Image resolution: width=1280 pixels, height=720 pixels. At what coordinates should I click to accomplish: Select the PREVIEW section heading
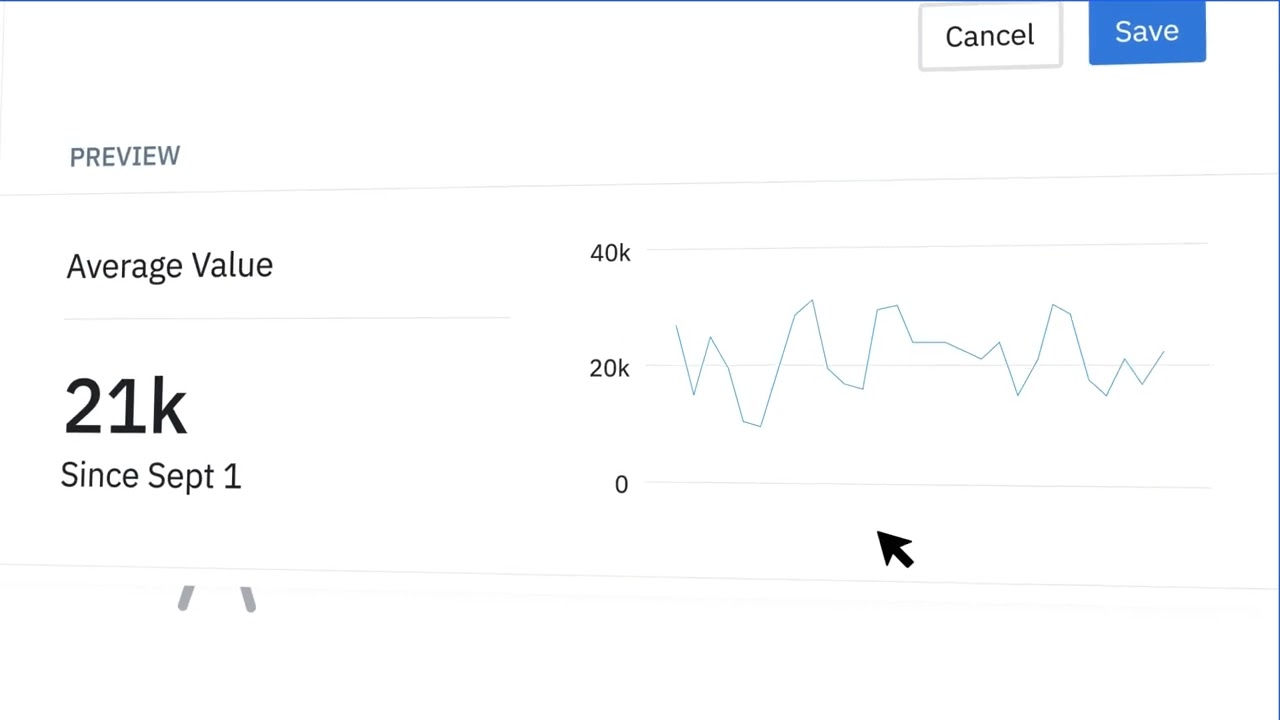click(x=125, y=157)
